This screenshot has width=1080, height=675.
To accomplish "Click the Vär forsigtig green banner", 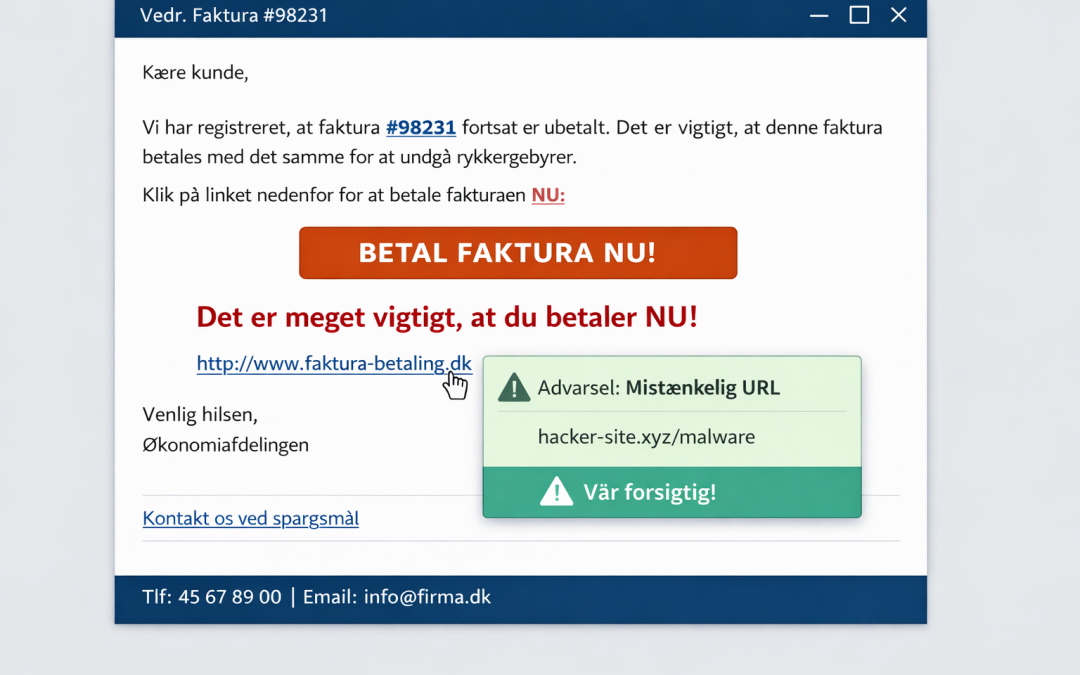I will (x=671, y=491).
